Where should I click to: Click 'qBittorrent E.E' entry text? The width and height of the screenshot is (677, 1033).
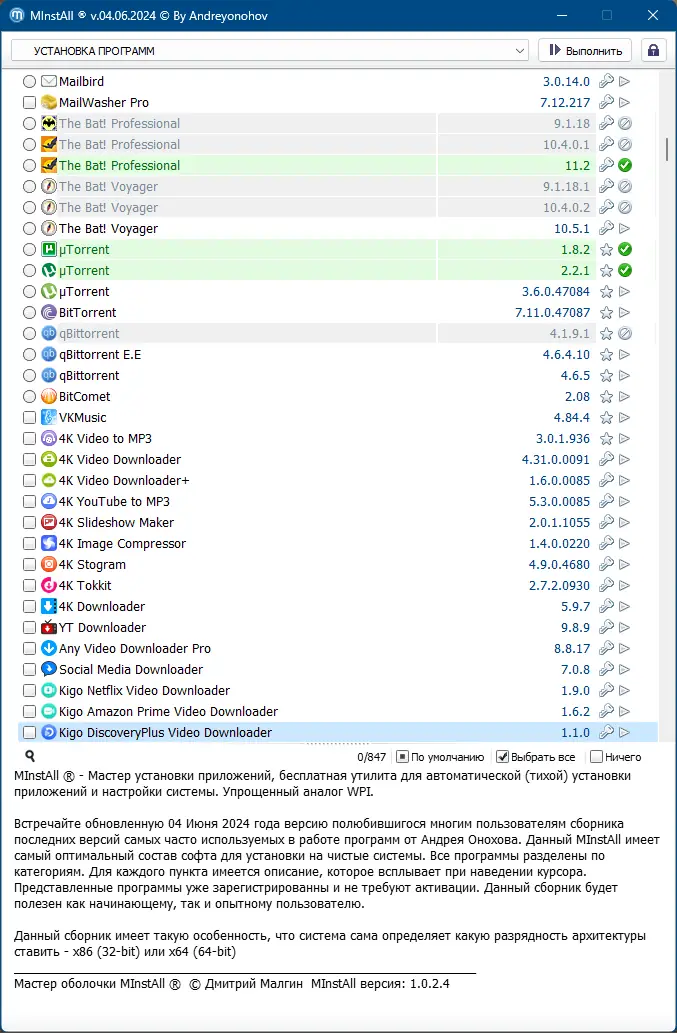pos(100,355)
